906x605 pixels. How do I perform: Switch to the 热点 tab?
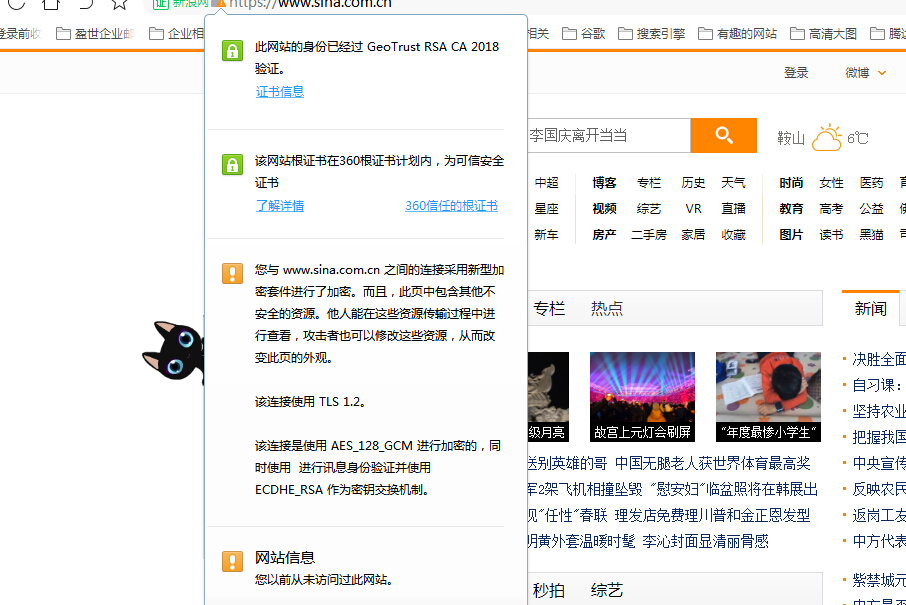click(606, 309)
